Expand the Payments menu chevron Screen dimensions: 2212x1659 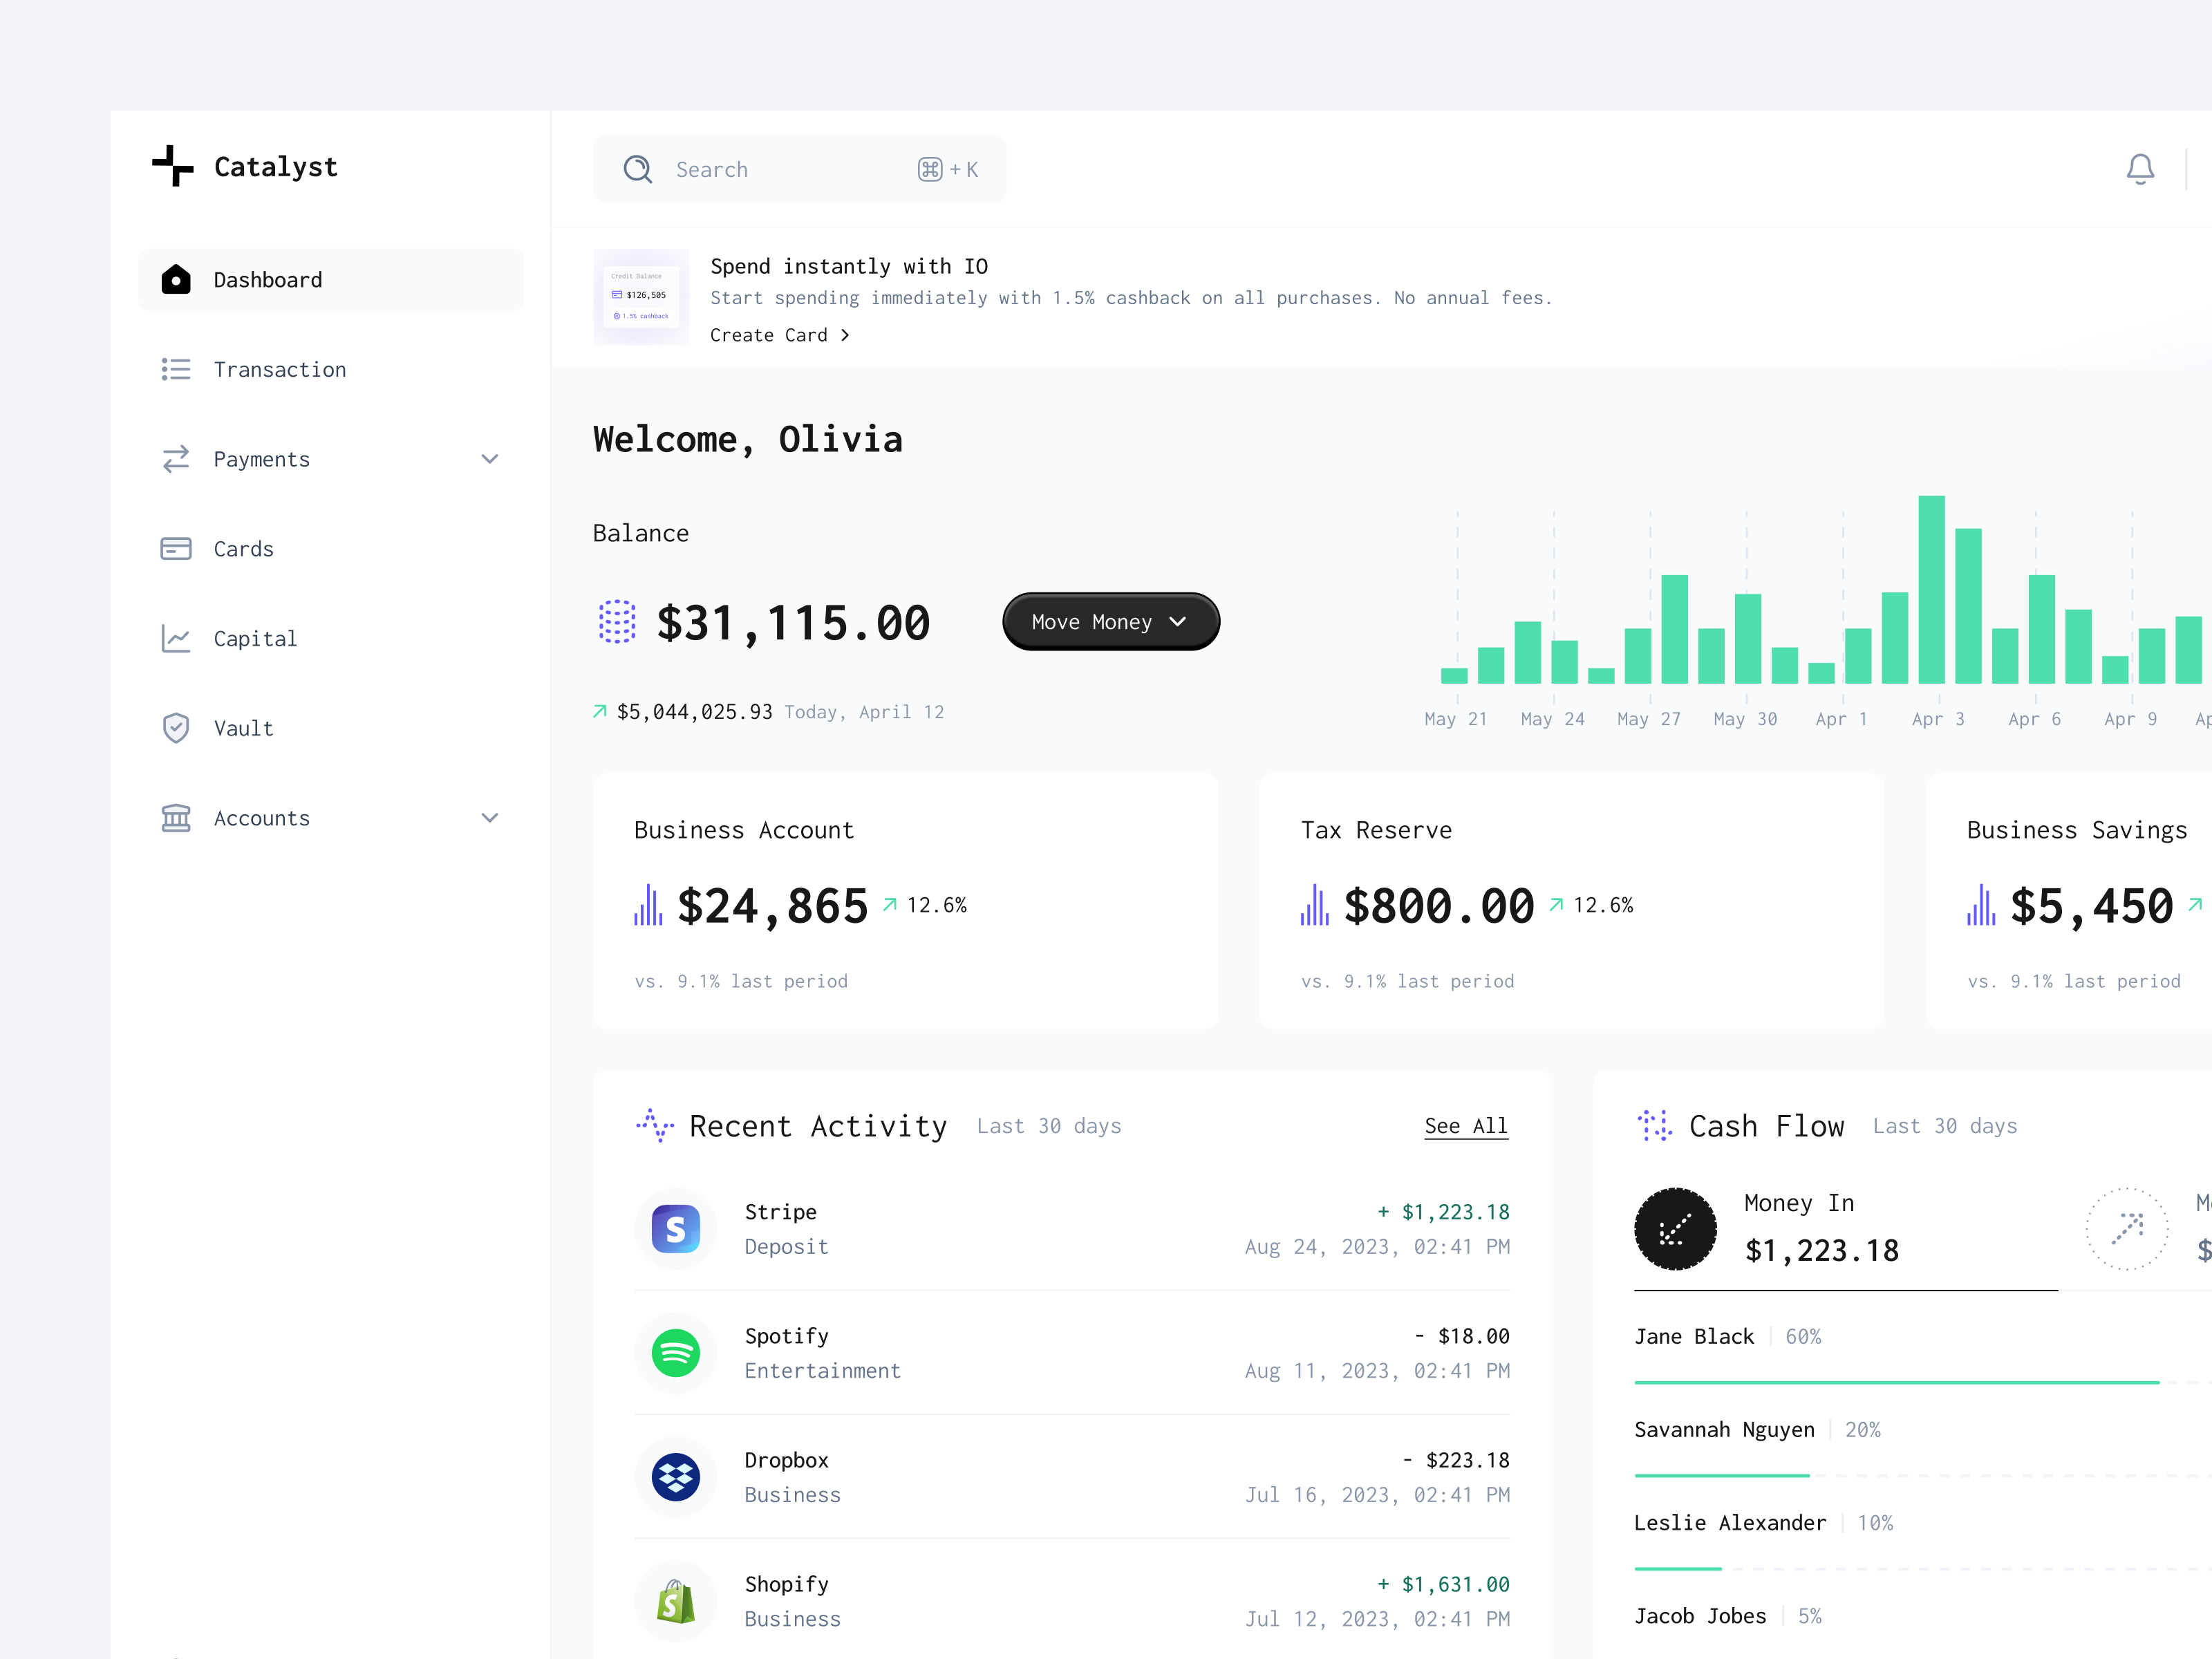490,459
